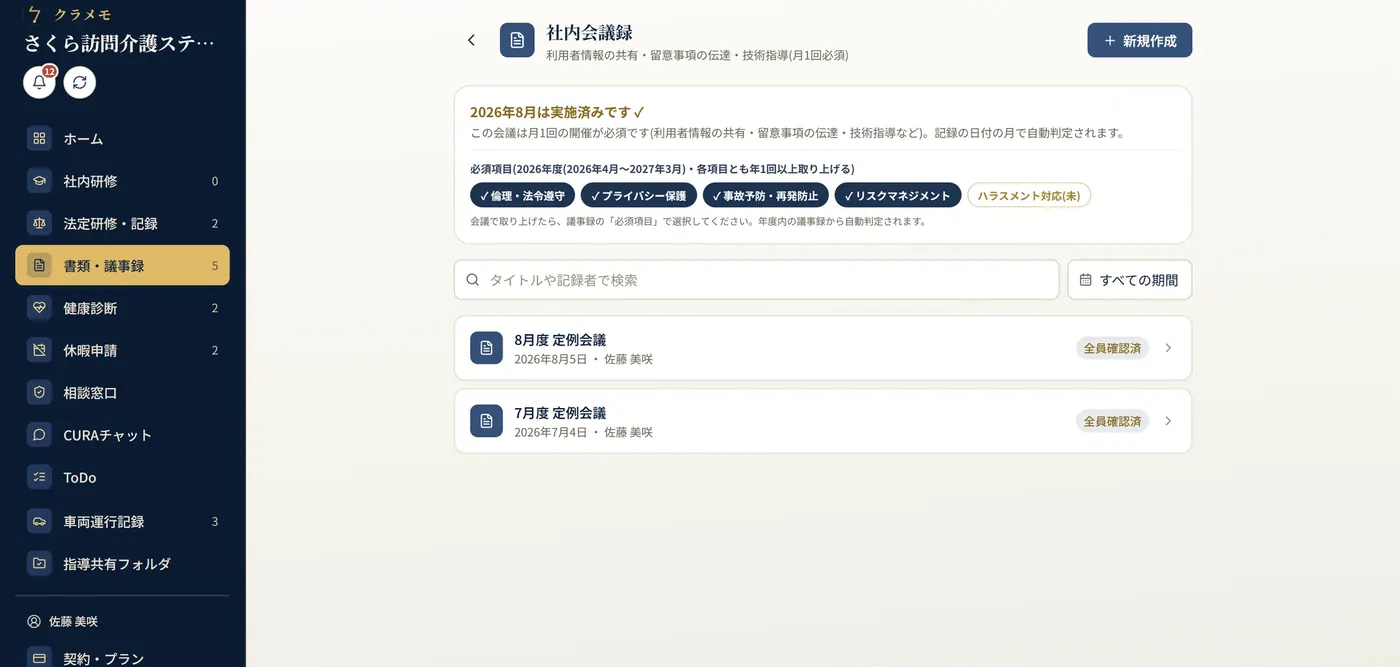Screen dimensions: 1400x667
Task: Click the 2026年8月は実施済みです status text
Action: (558, 113)
